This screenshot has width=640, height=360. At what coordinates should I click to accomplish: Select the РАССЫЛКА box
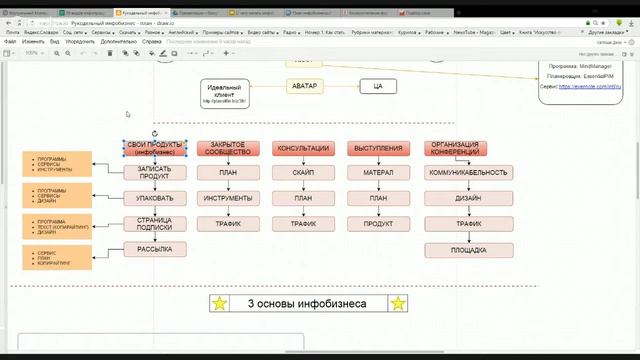pyautogui.click(x=155, y=249)
